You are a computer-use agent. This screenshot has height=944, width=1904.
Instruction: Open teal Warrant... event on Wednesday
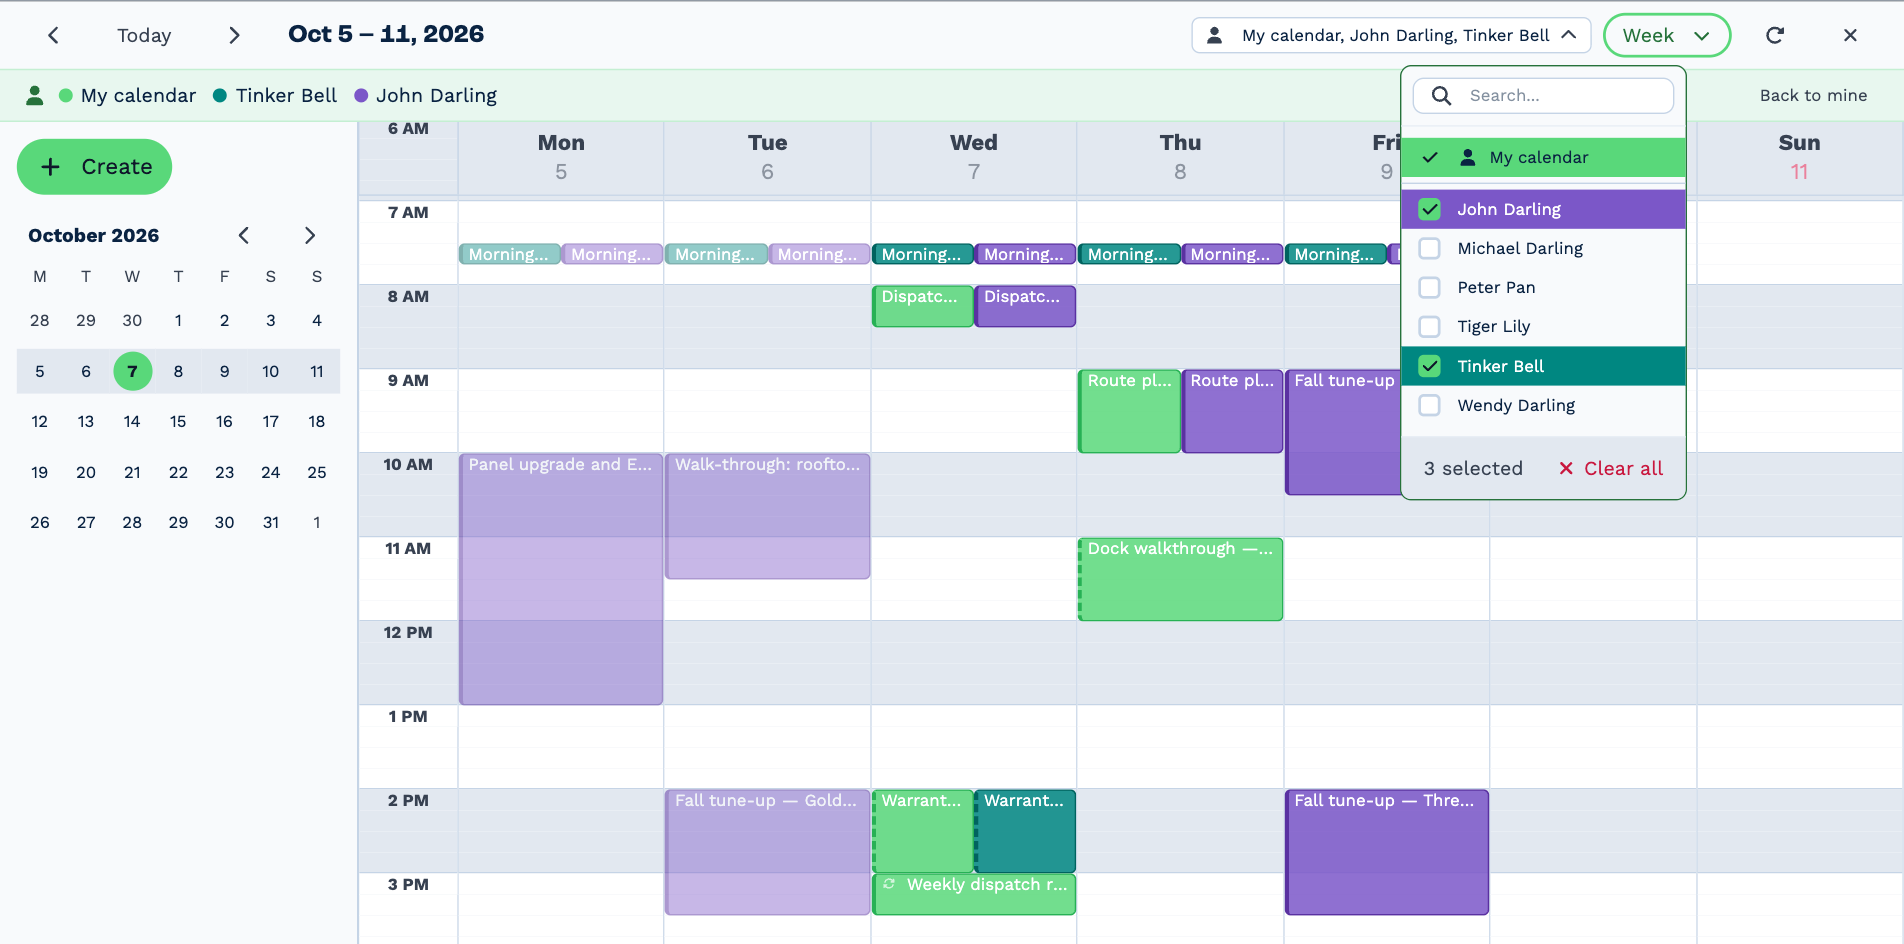point(1025,831)
